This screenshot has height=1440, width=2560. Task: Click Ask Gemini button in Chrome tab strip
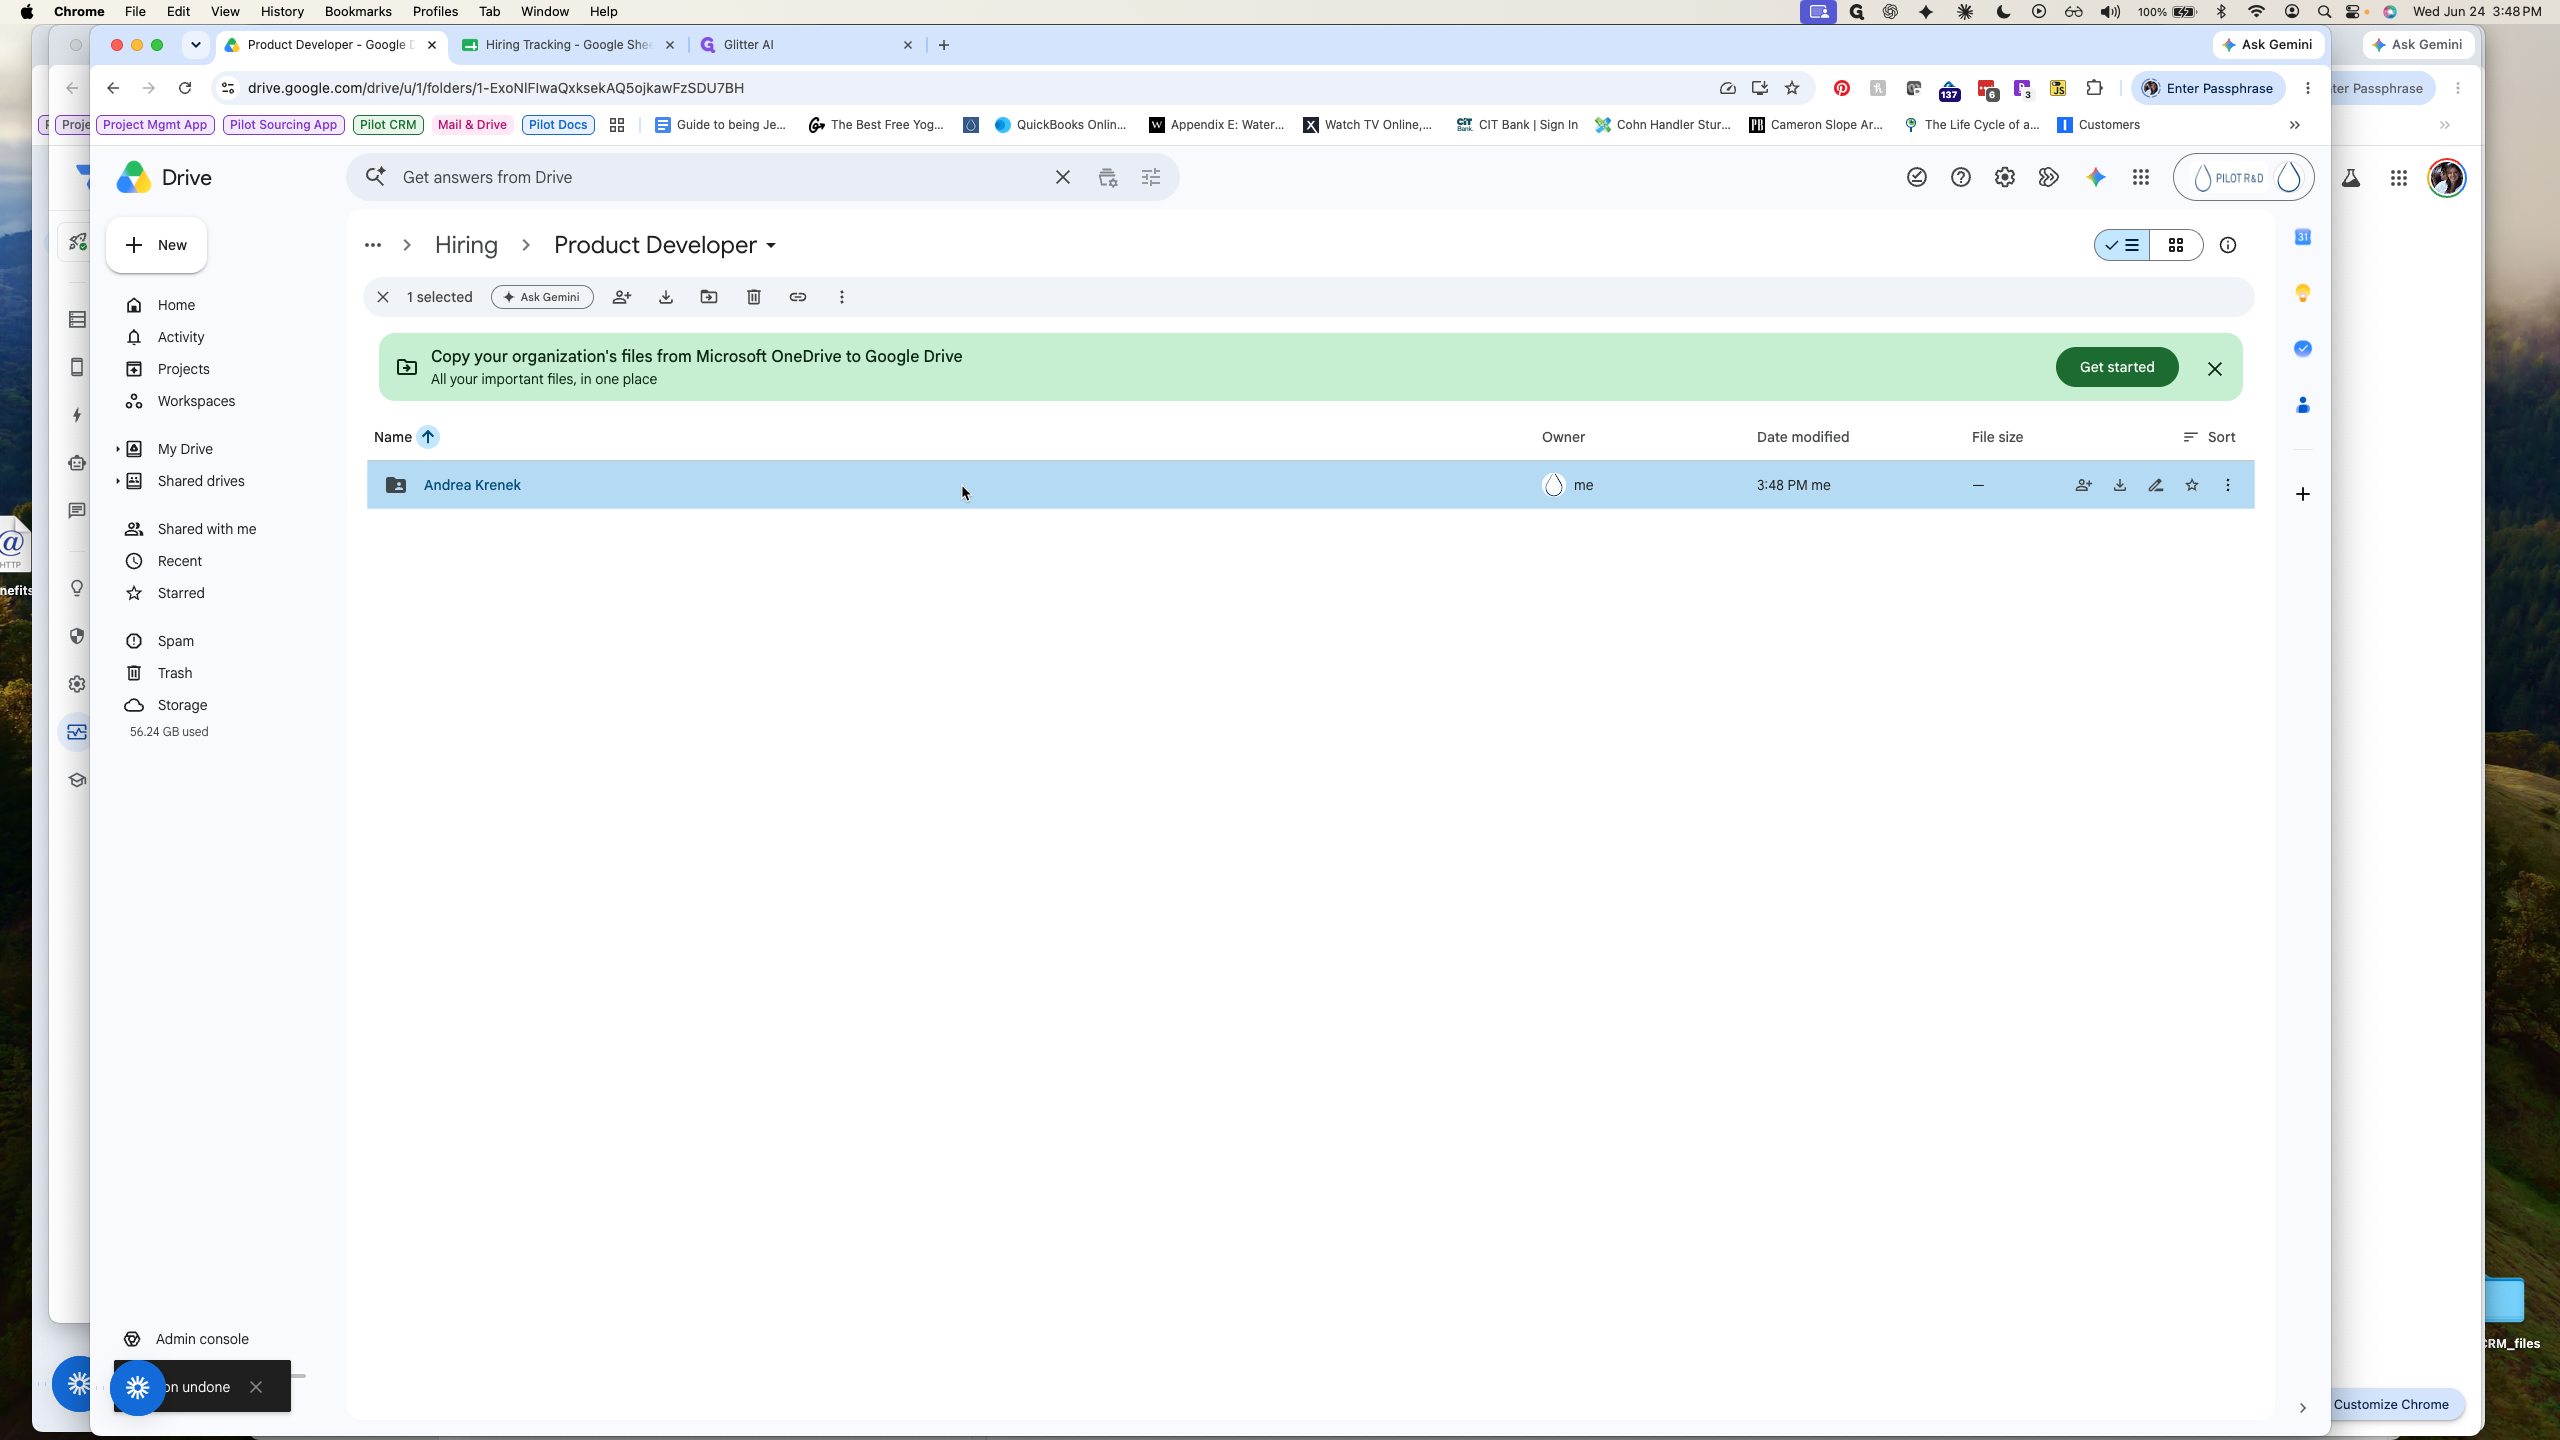tap(2268, 45)
